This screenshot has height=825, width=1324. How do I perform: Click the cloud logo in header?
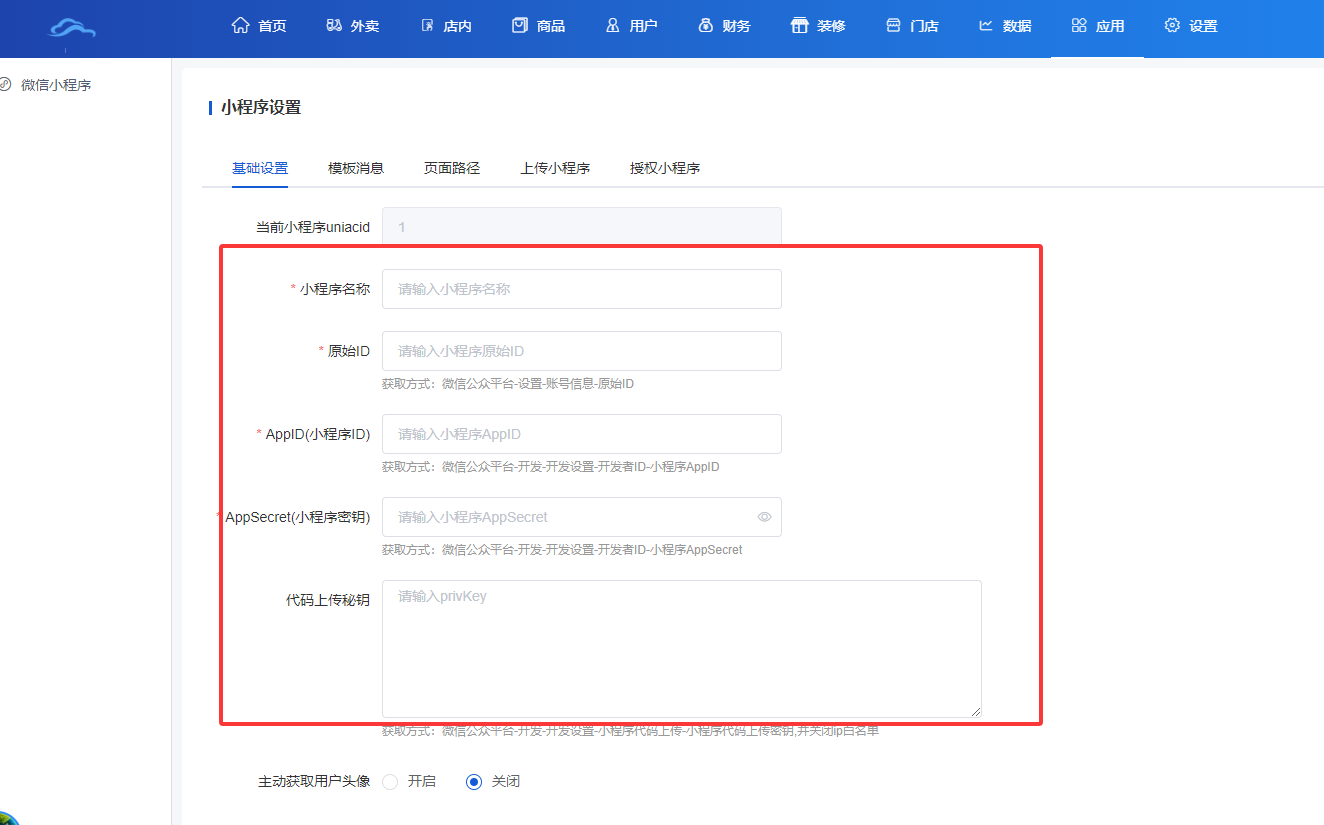point(73,28)
